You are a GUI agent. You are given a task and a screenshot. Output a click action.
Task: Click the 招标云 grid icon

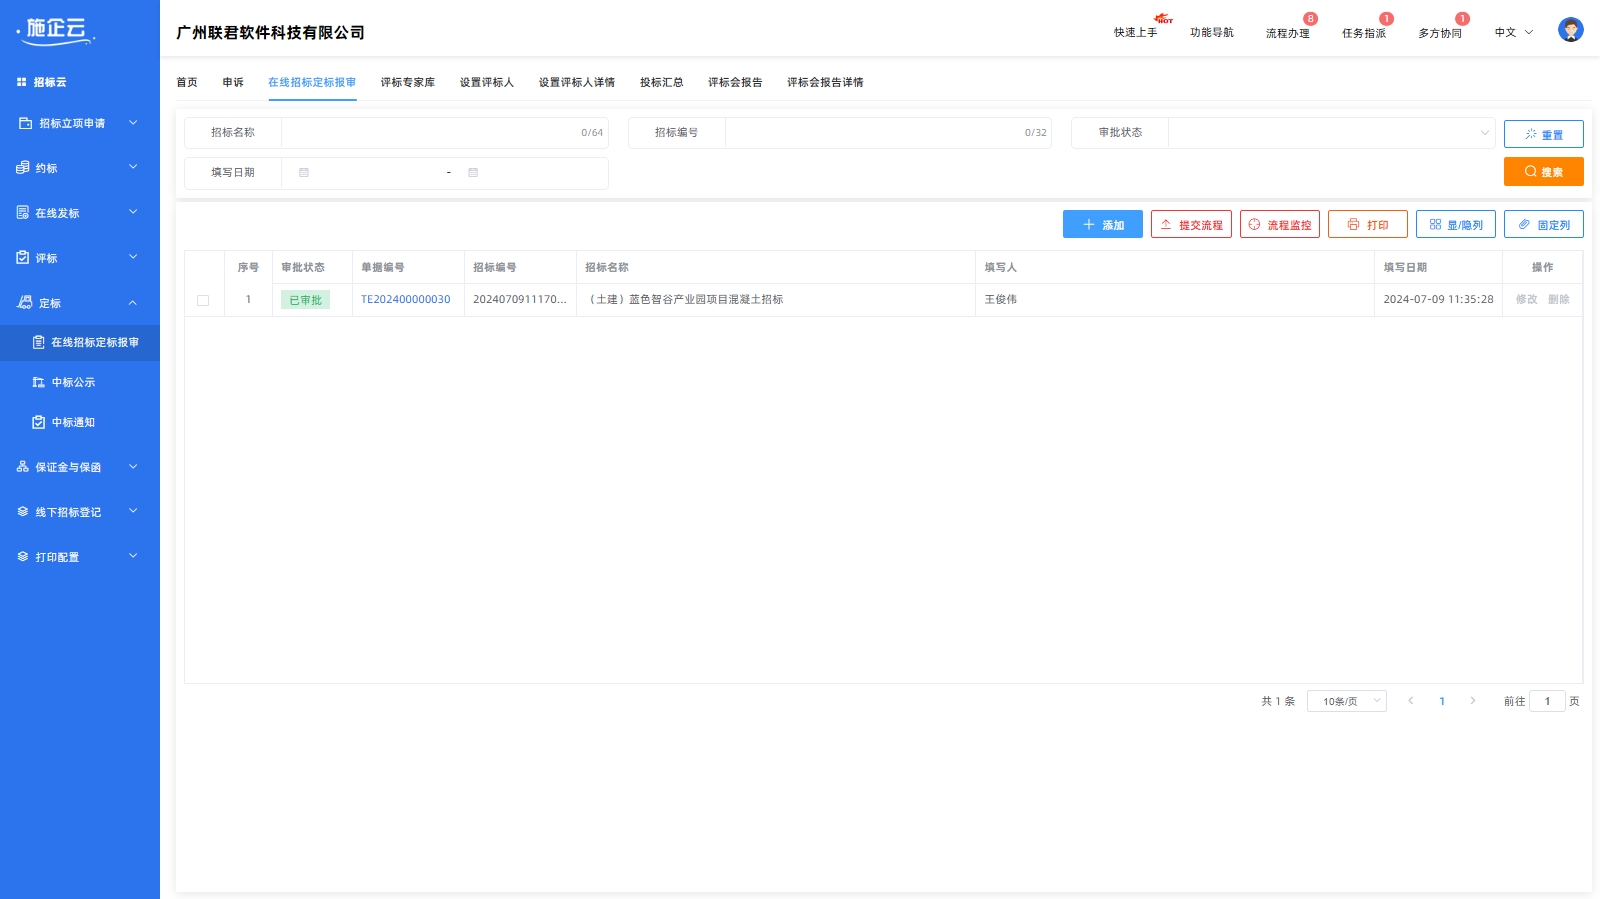click(x=22, y=82)
